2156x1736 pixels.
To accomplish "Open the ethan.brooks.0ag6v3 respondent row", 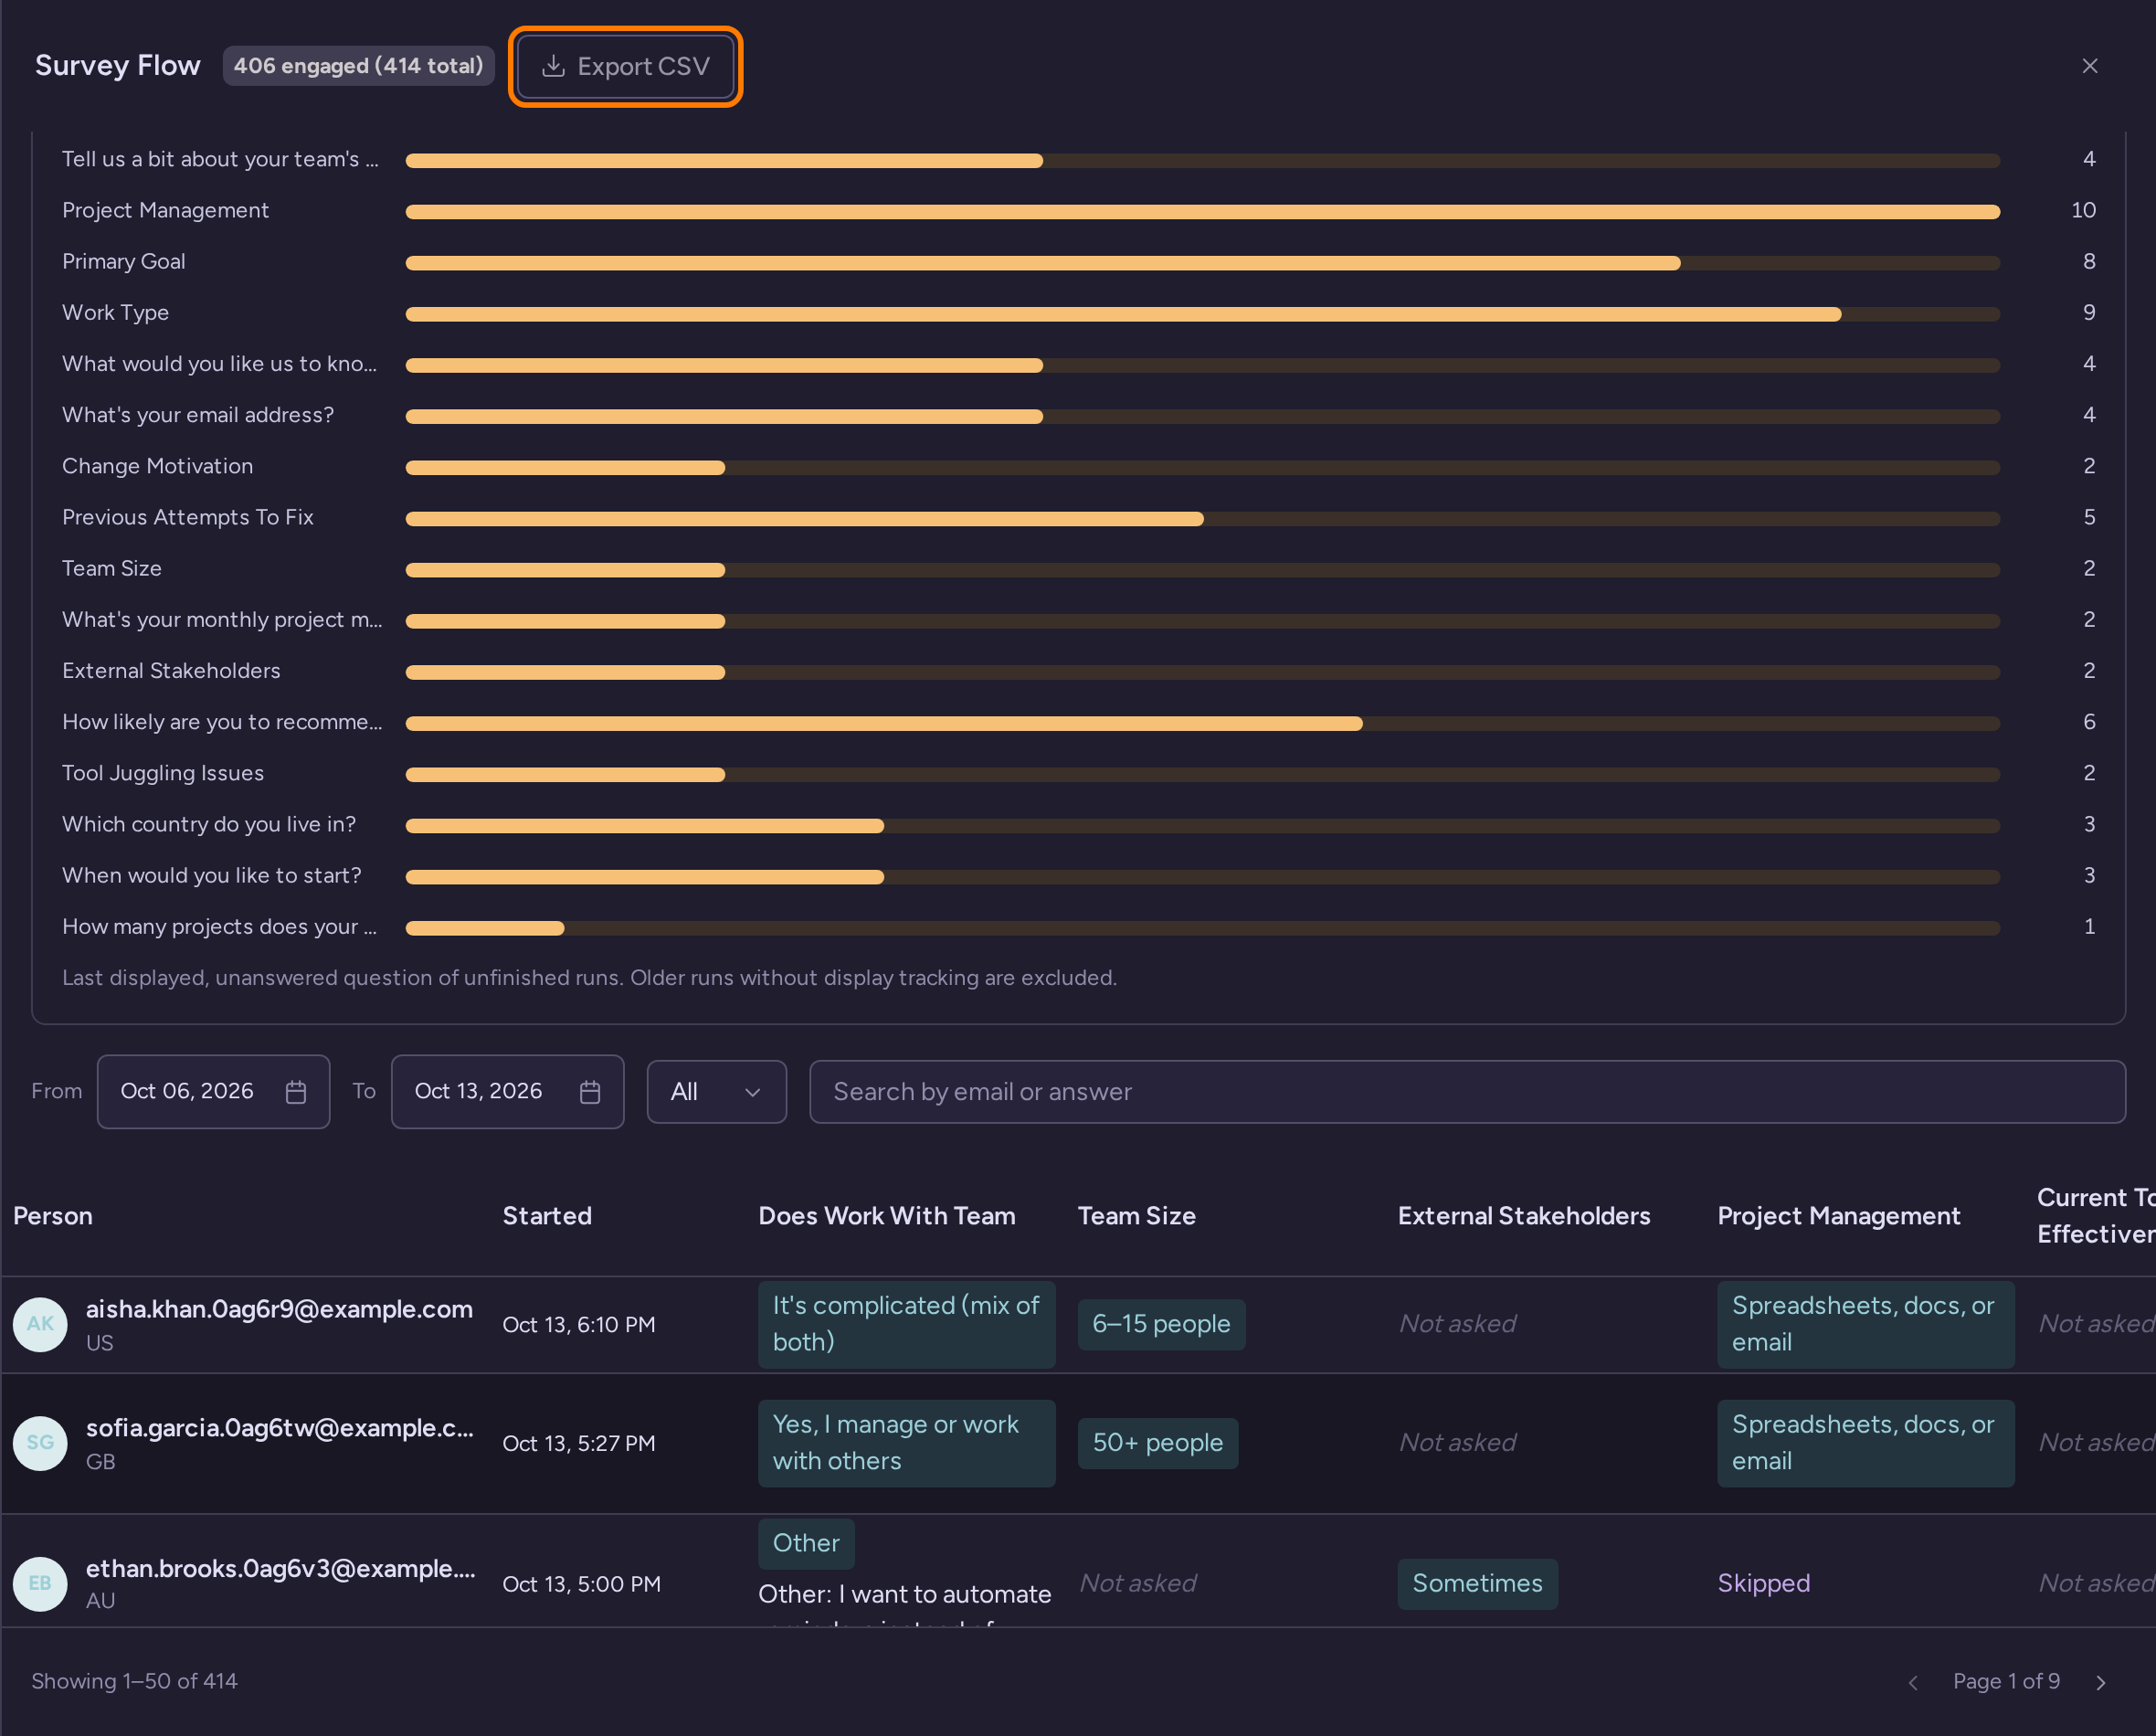I will pyautogui.click(x=1078, y=1570).
